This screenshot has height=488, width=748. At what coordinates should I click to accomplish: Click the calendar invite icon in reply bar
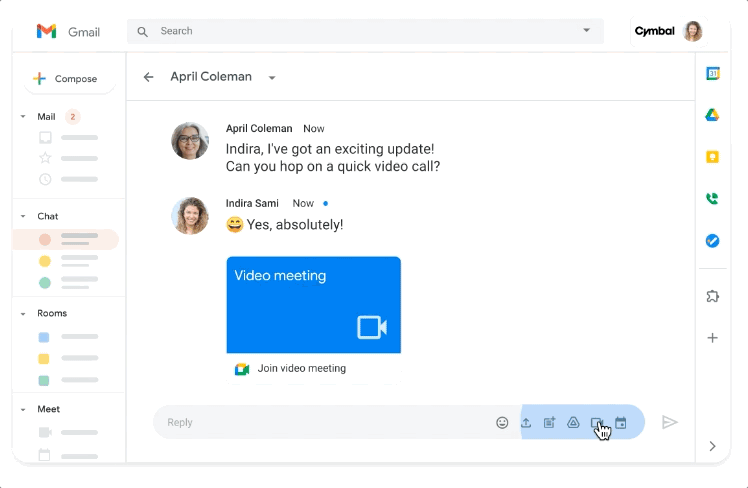coord(621,423)
